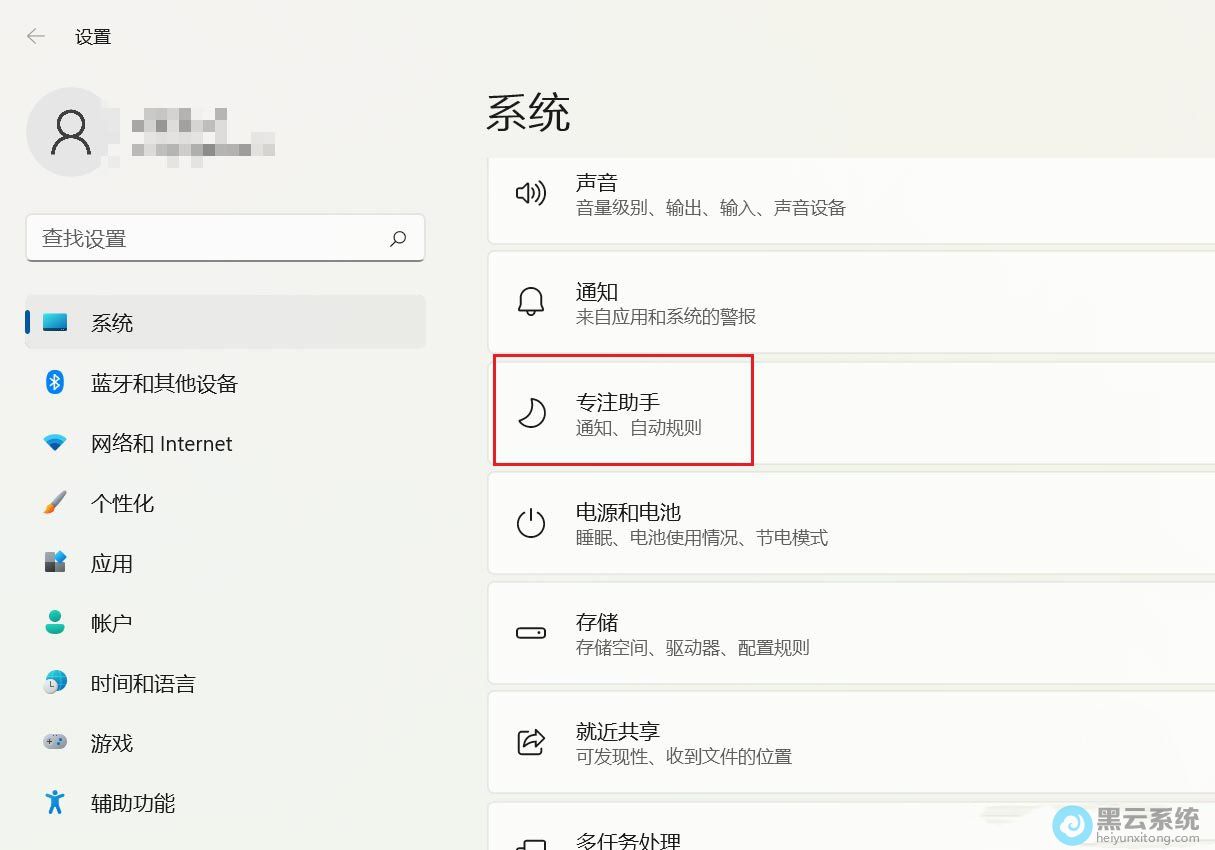The width and height of the screenshot is (1215, 850).
Task: Click the Bluetooth icon for 蓝牙和其他设备
Action: click(54, 383)
